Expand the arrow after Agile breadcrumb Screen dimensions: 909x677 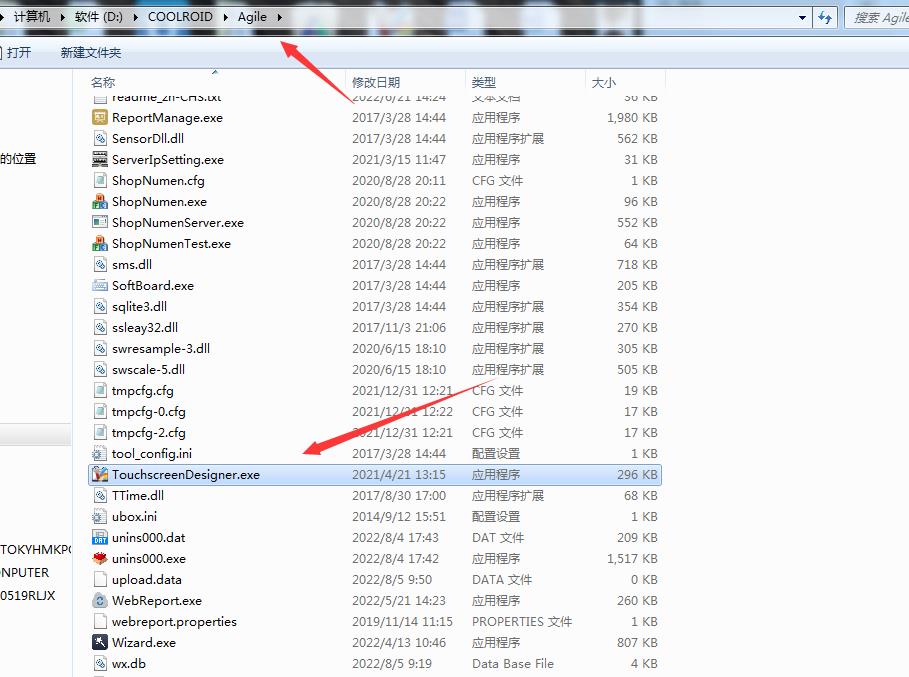(279, 17)
